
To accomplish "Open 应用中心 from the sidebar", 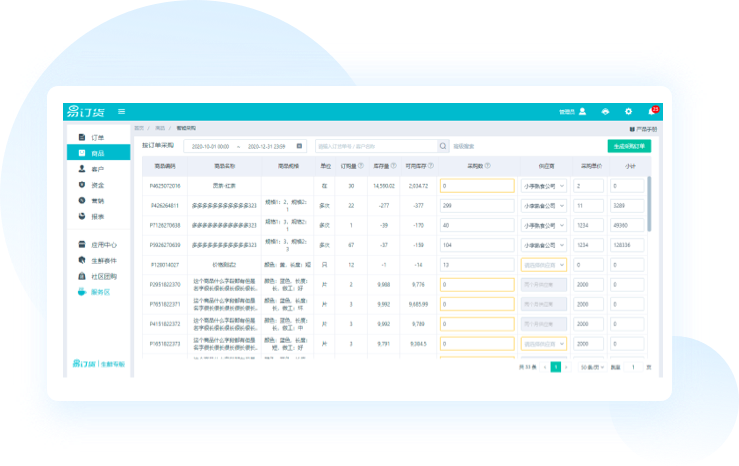I will tap(105, 244).
